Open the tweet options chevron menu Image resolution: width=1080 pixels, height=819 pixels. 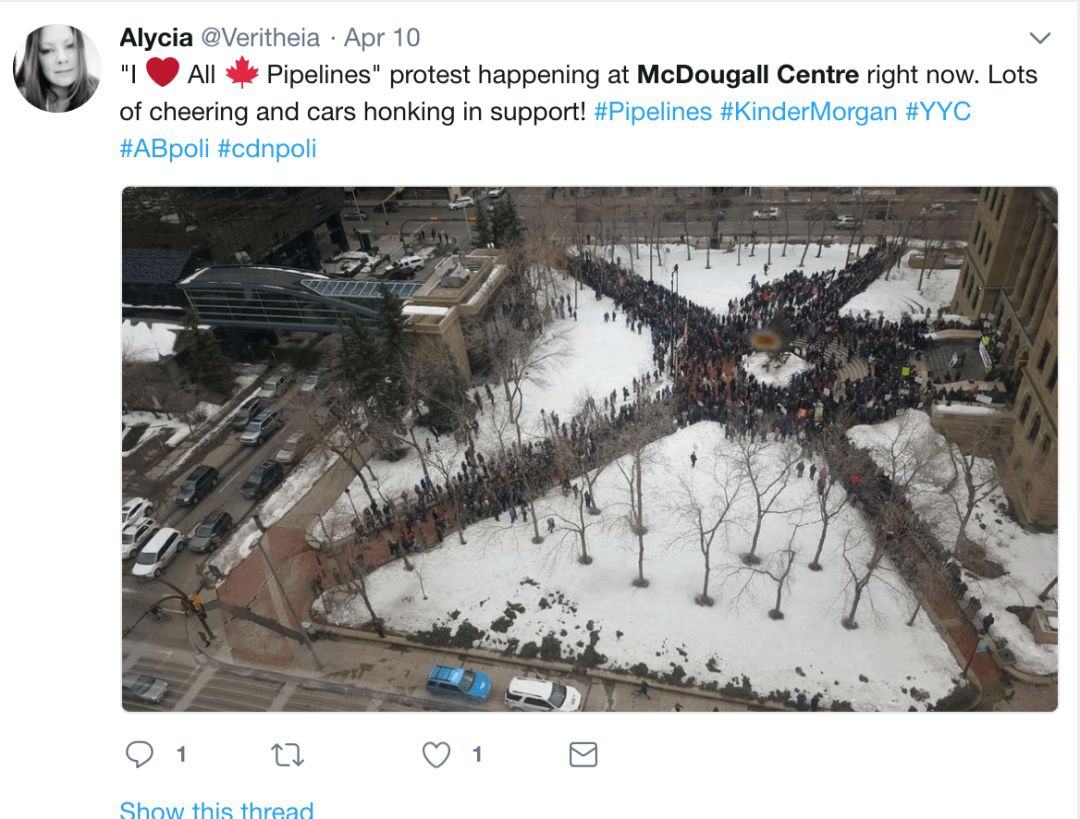[1039, 38]
